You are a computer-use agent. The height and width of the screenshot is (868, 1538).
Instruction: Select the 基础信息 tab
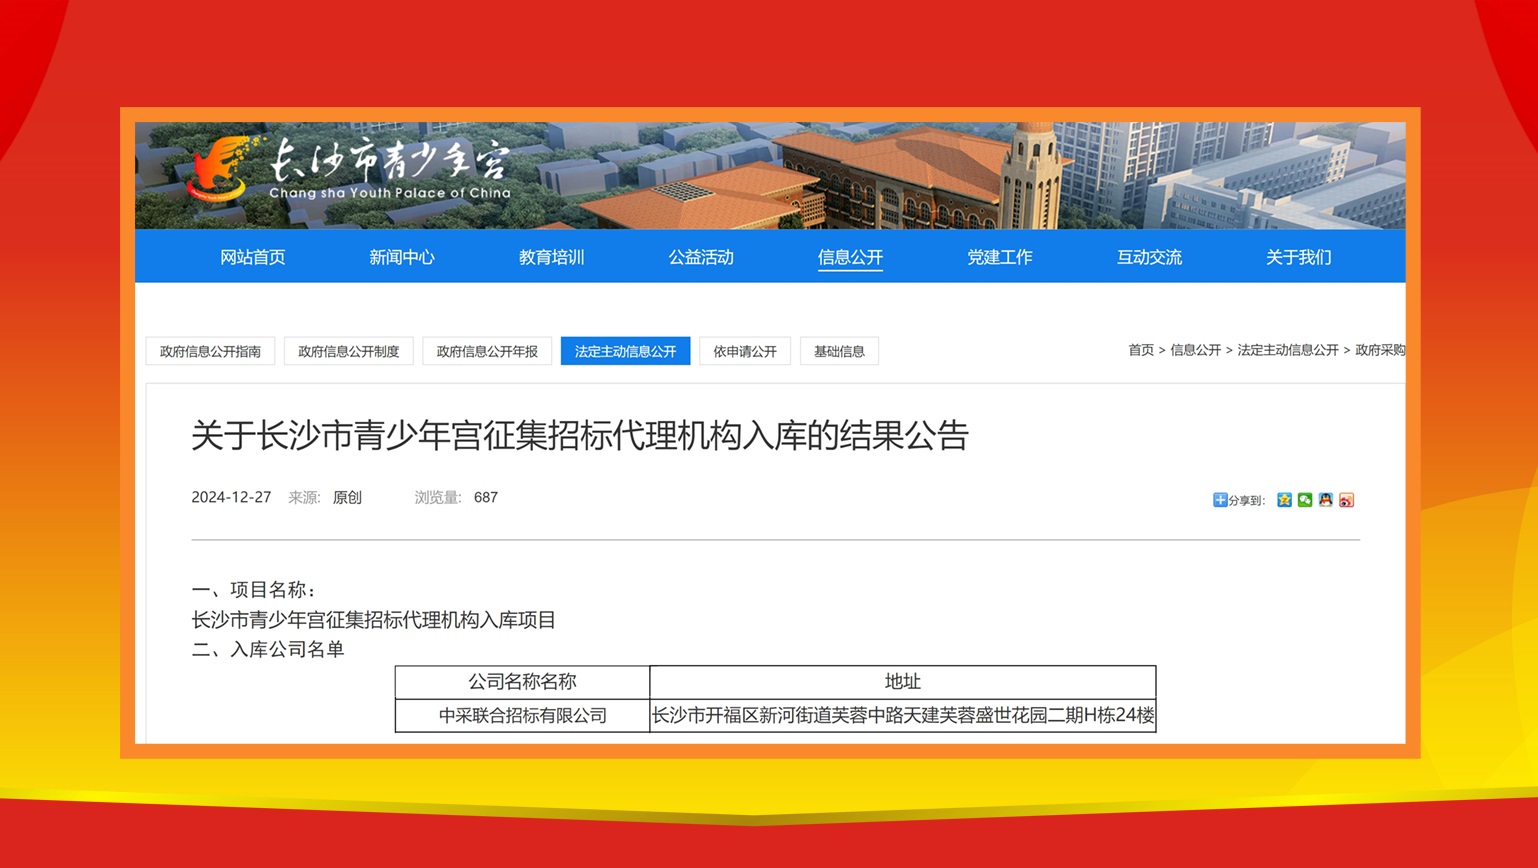(839, 351)
